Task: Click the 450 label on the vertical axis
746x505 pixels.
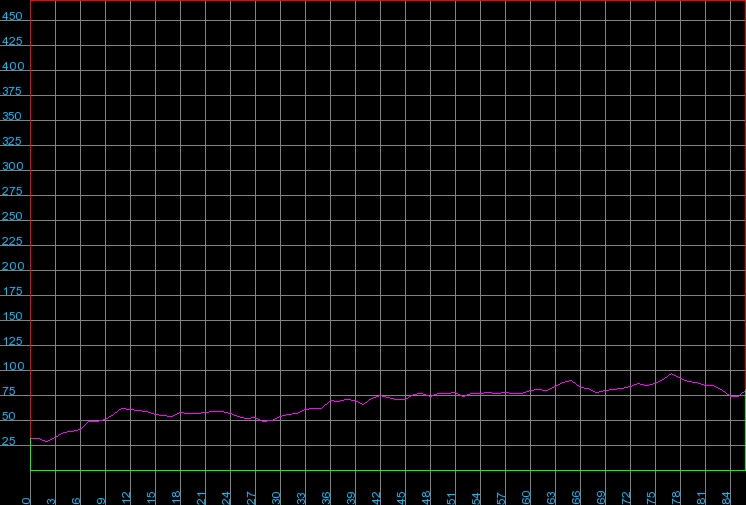Action: (x=12, y=16)
